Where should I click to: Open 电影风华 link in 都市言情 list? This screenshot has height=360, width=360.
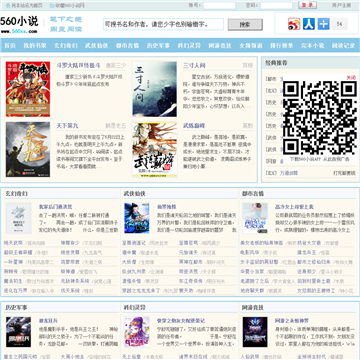pos(250,252)
